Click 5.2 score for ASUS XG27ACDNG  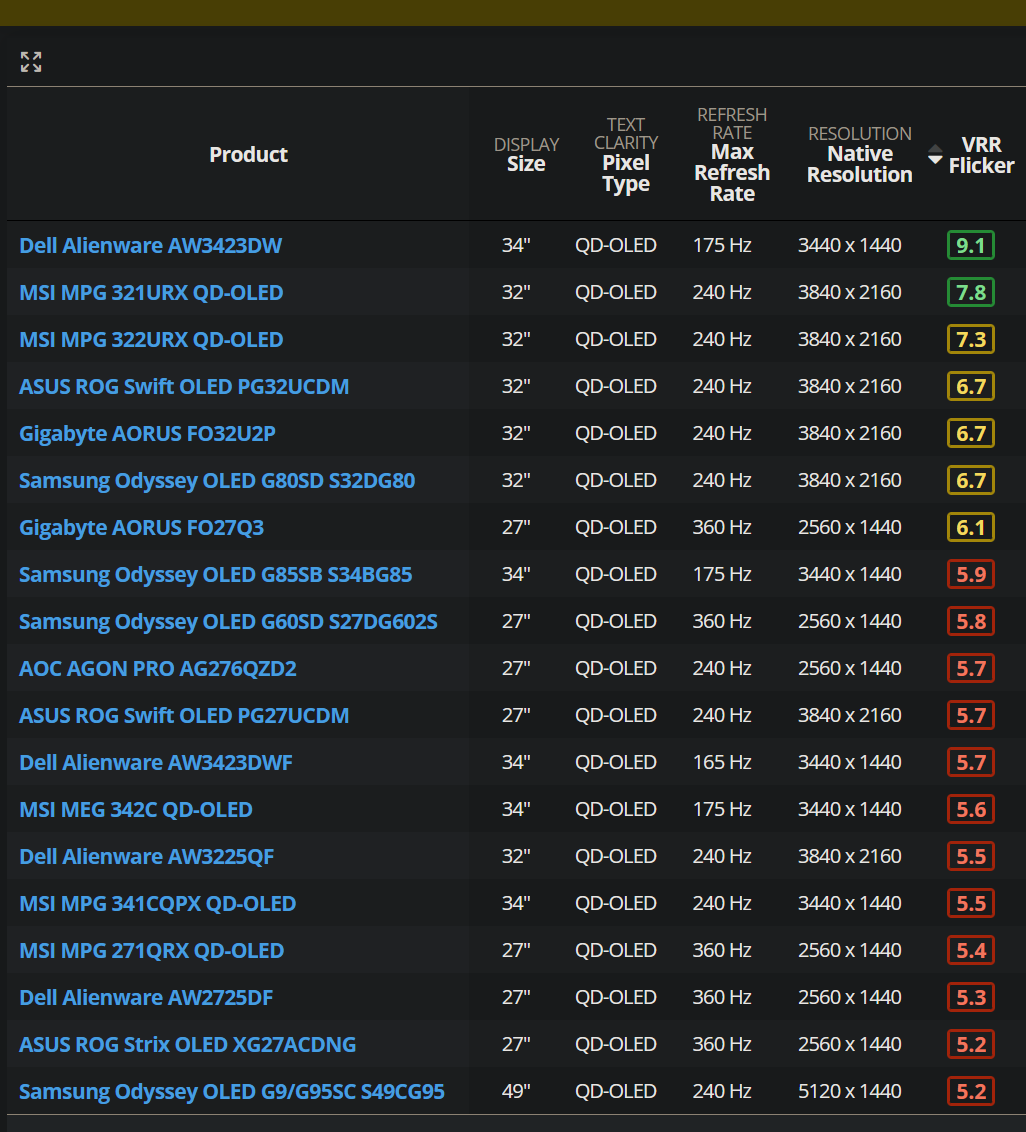(x=970, y=1045)
